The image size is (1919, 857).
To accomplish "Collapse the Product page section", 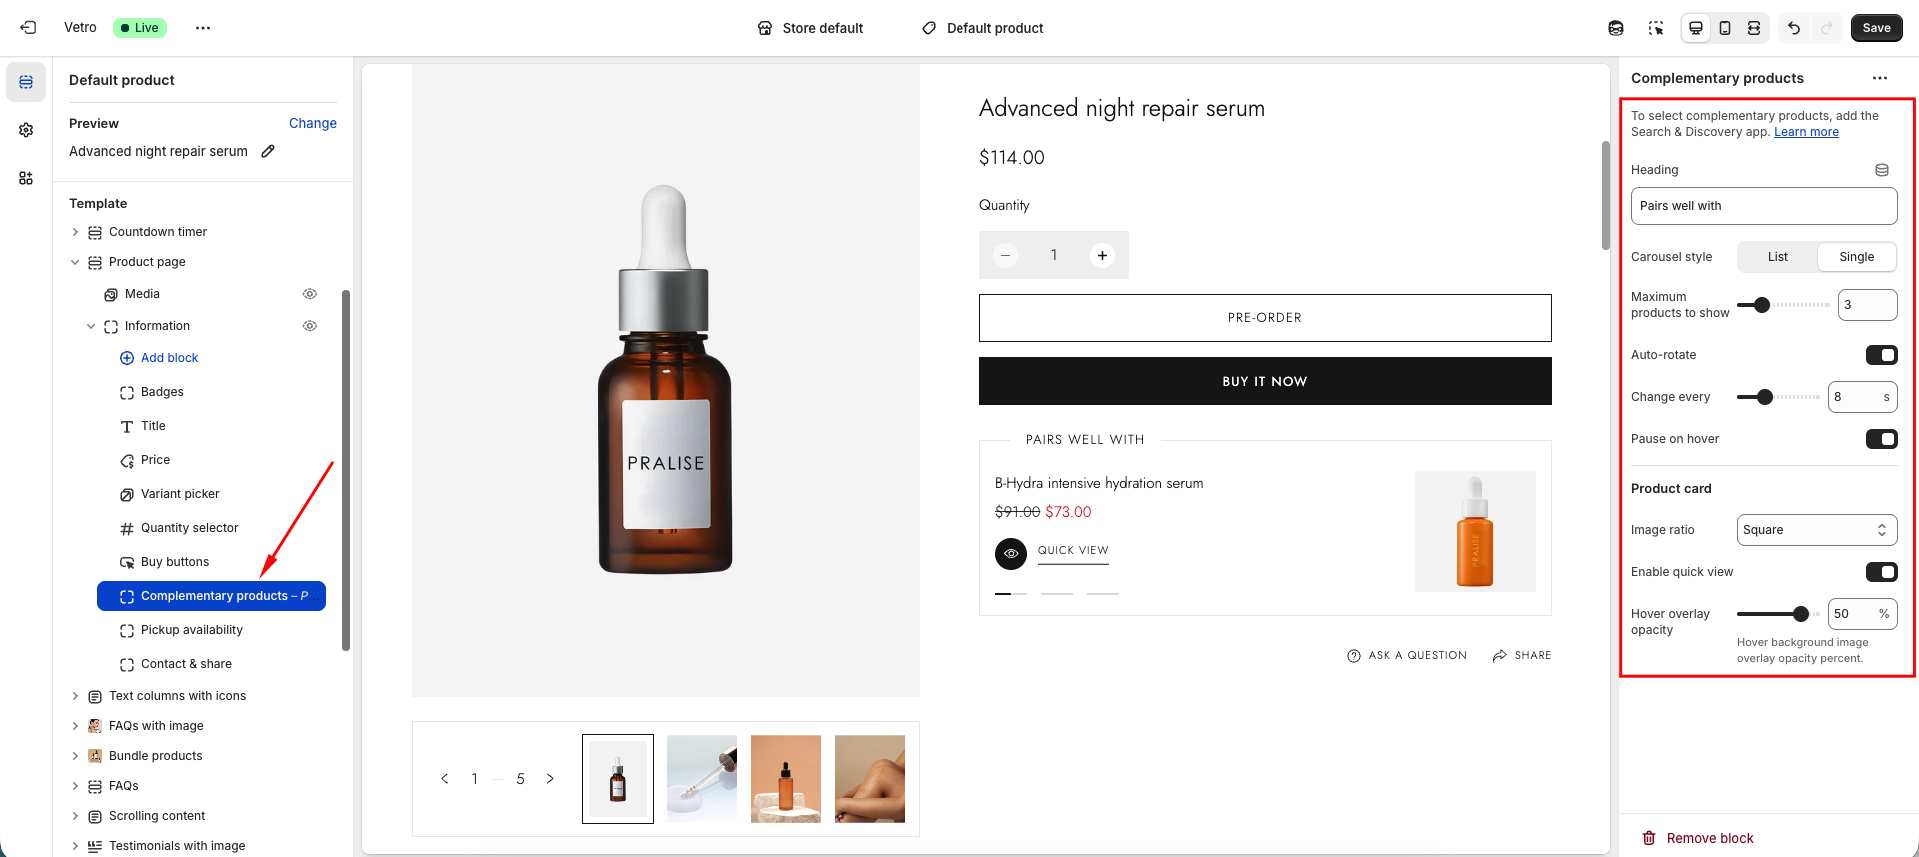I will [75, 262].
